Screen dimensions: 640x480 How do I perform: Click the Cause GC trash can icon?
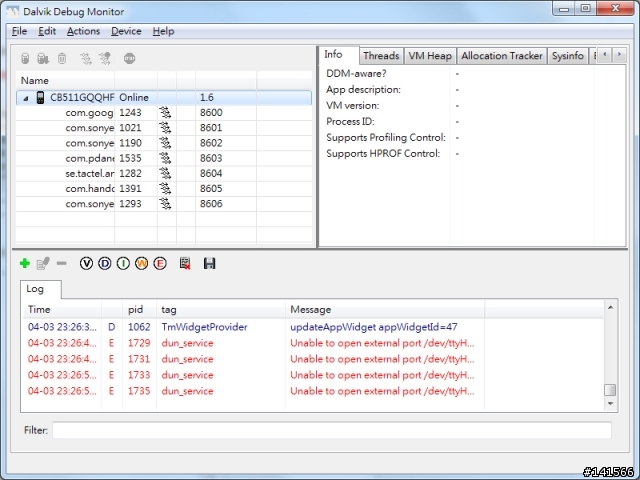(x=62, y=58)
